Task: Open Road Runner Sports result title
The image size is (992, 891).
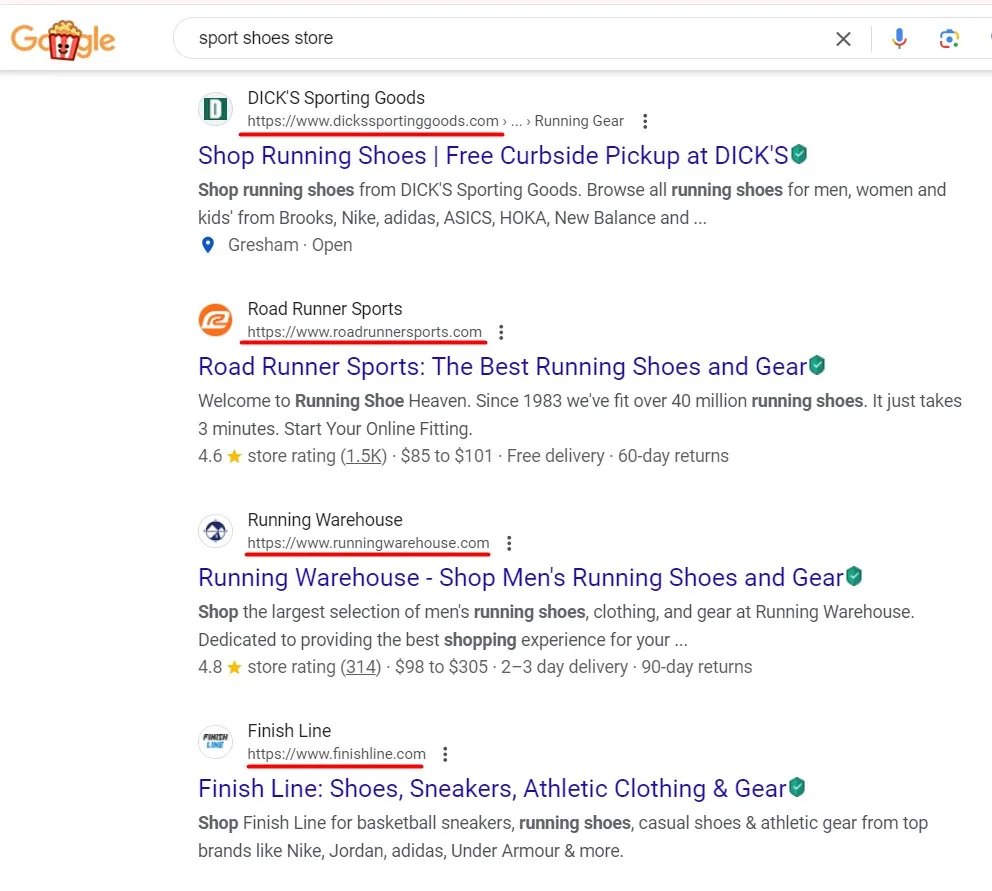Action: pyautogui.click(x=502, y=367)
